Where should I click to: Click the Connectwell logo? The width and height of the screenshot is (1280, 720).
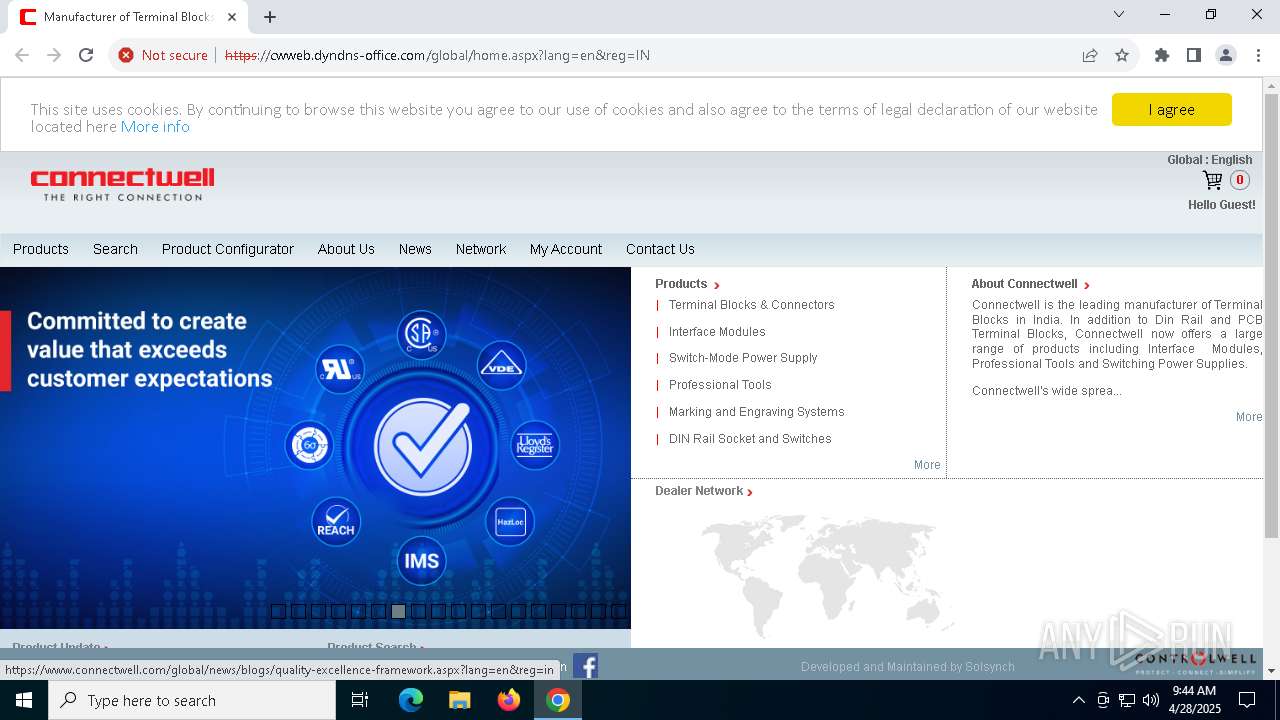tap(122, 184)
